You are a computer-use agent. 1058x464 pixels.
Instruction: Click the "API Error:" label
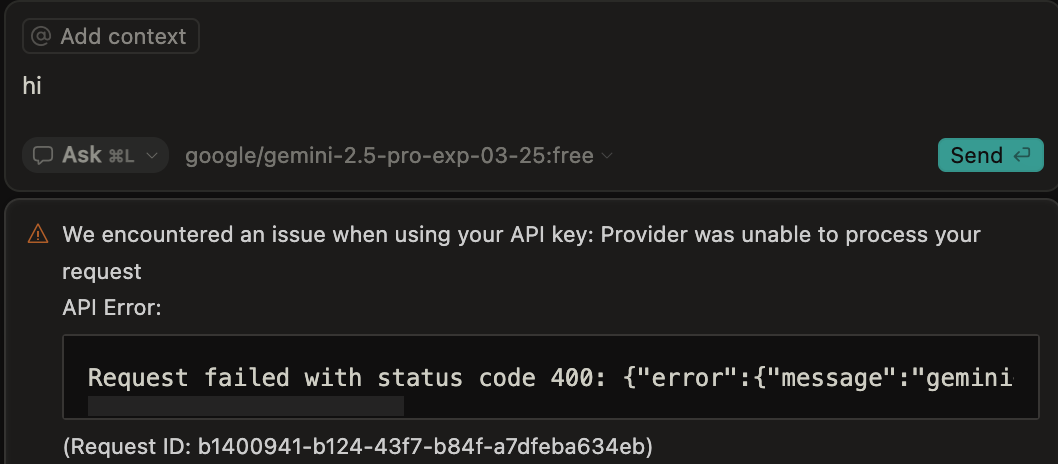pyautogui.click(x=111, y=308)
